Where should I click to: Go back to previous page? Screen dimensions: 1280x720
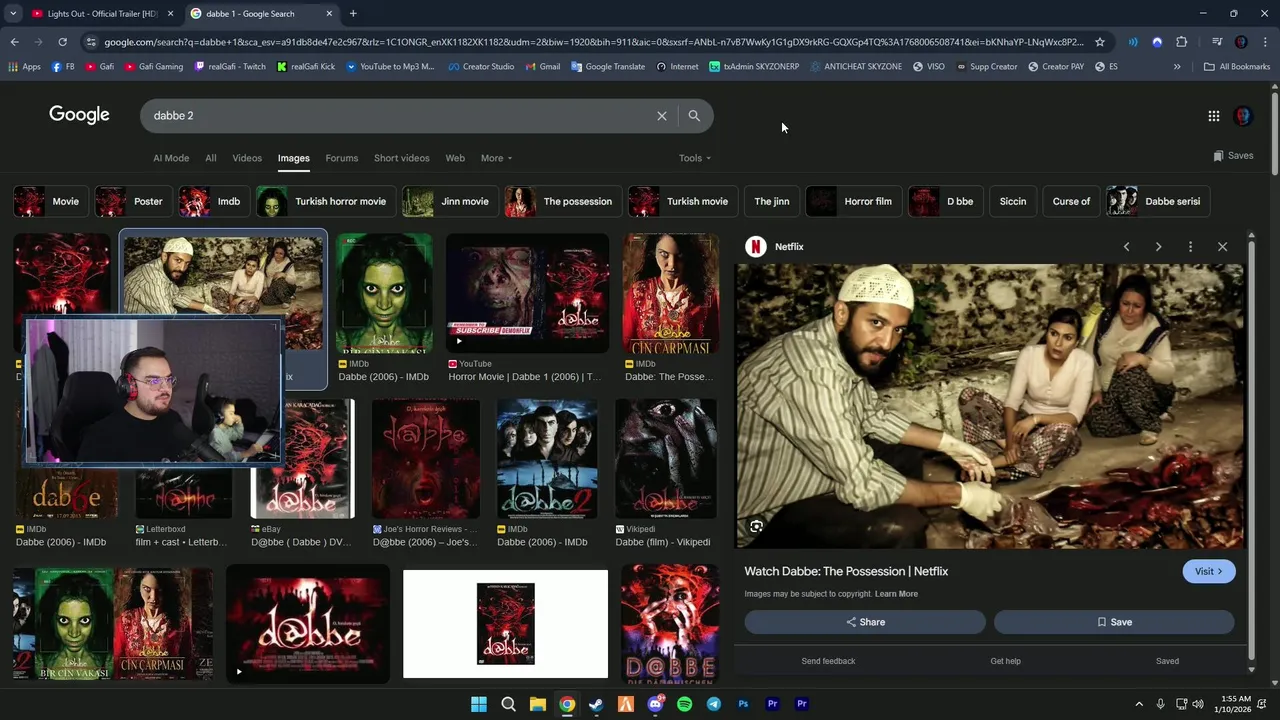[14, 42]
